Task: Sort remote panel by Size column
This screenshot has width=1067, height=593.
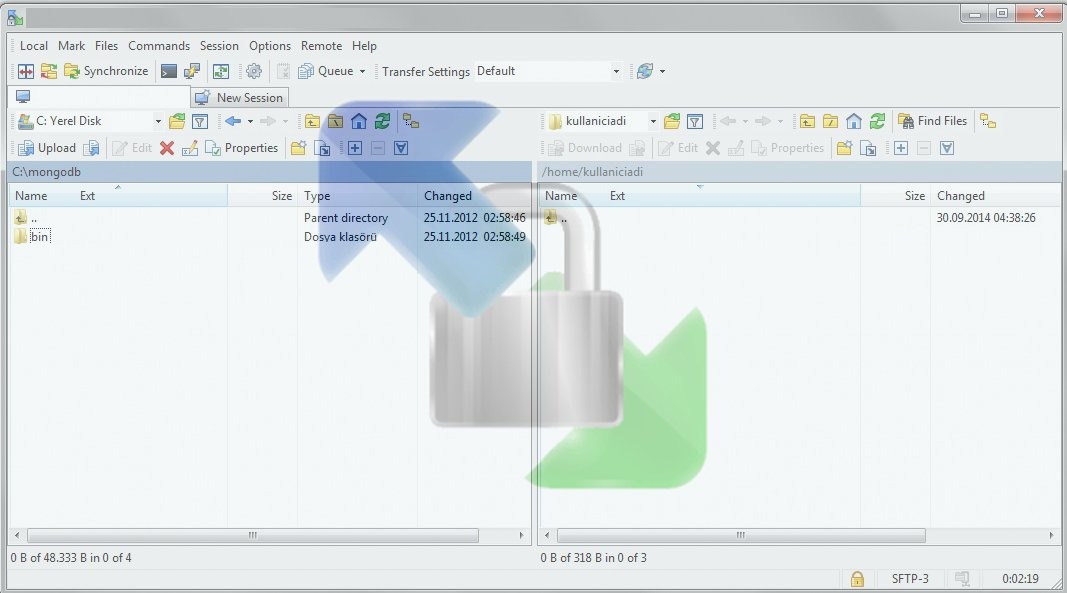Action: [896, 196]
